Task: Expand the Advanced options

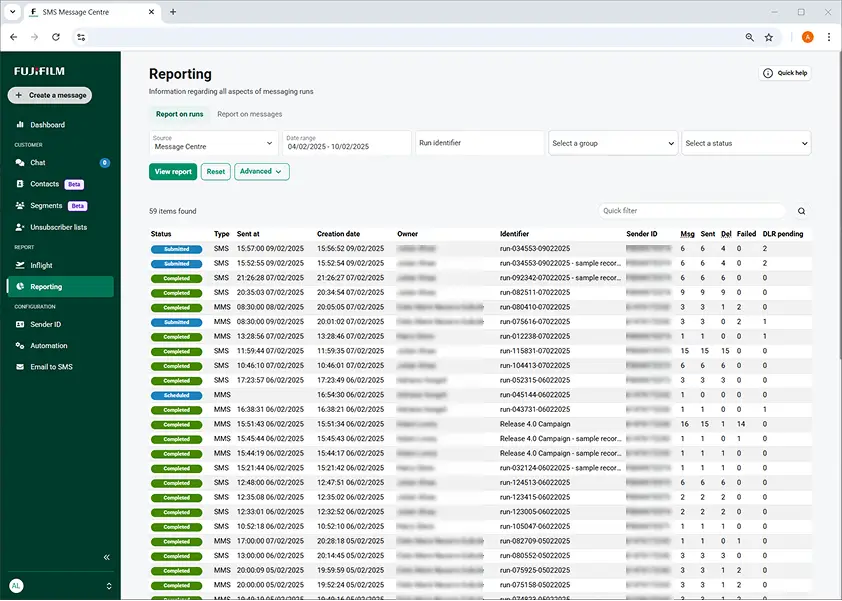Action: pyautogui.click(x=261, y=172)
